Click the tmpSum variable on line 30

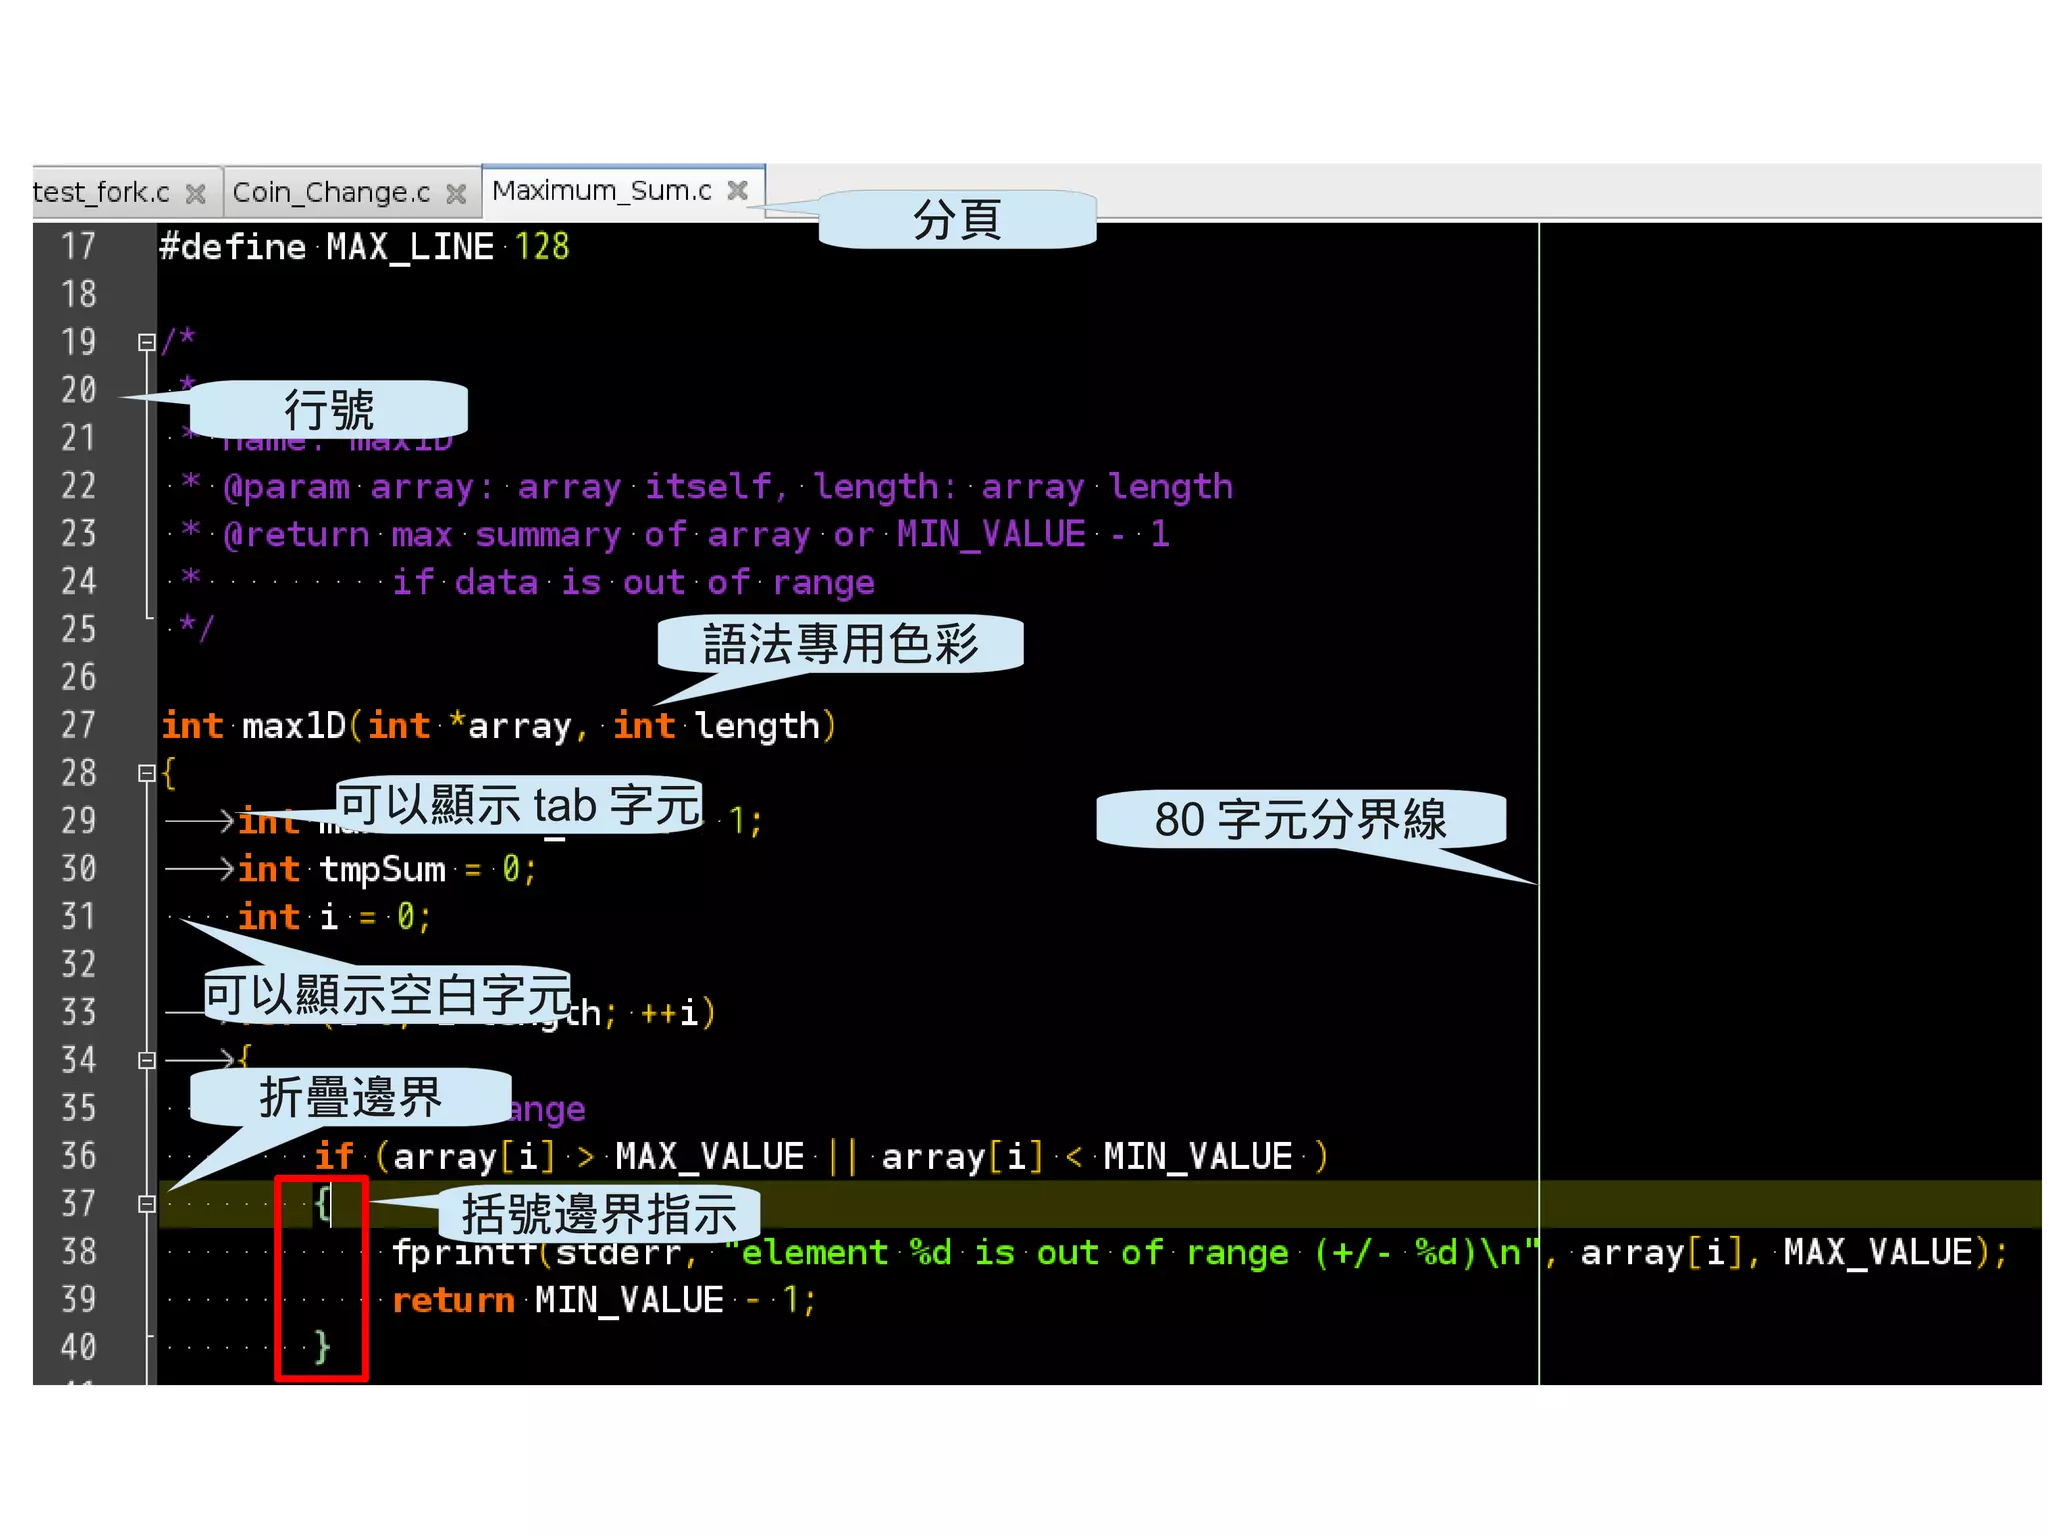coord(382,869)
